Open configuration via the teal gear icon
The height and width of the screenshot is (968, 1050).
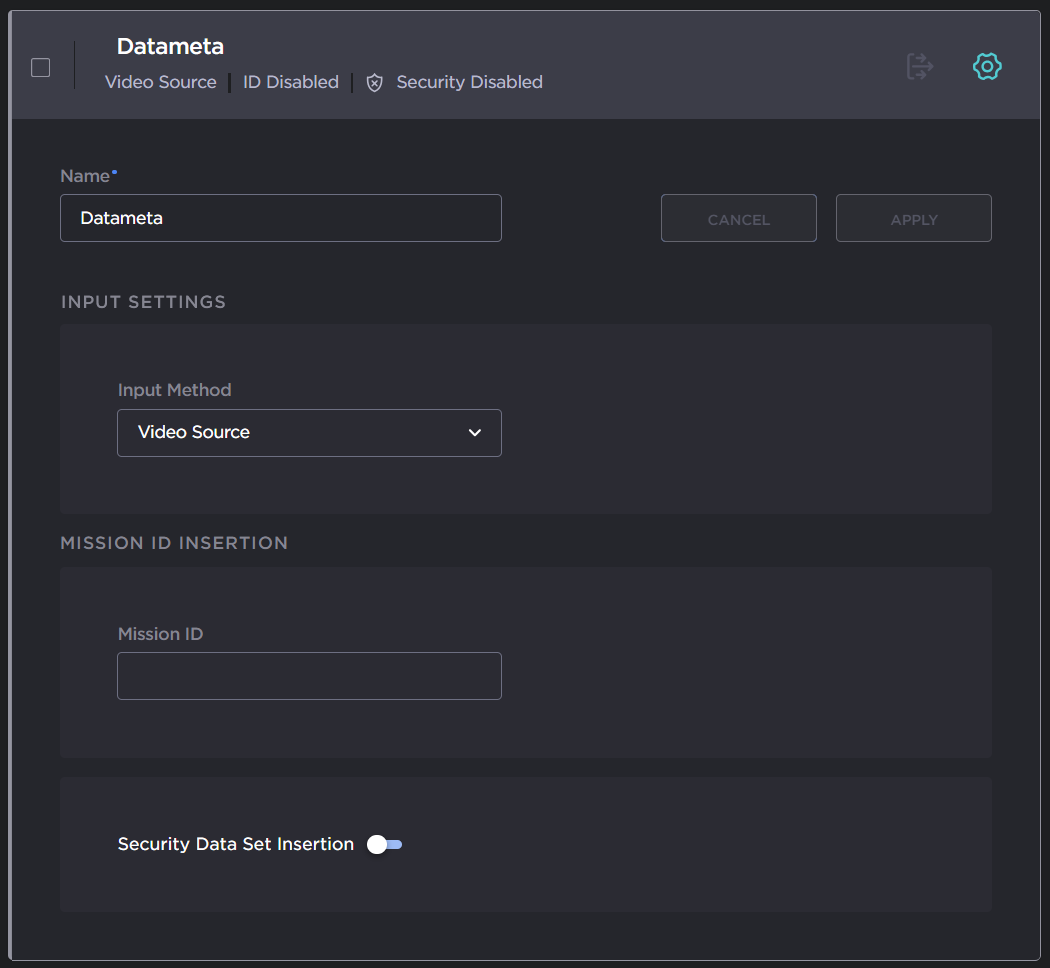point(987,66)
